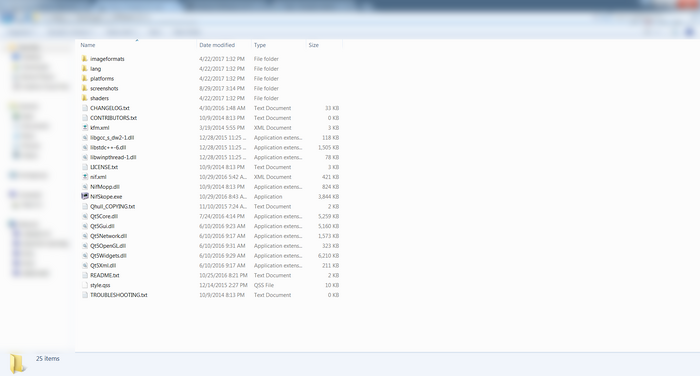The height and width of the screenshot is (376, 700).
Task: Select the shaders folder icon
Action: click(x=85, y=98)
